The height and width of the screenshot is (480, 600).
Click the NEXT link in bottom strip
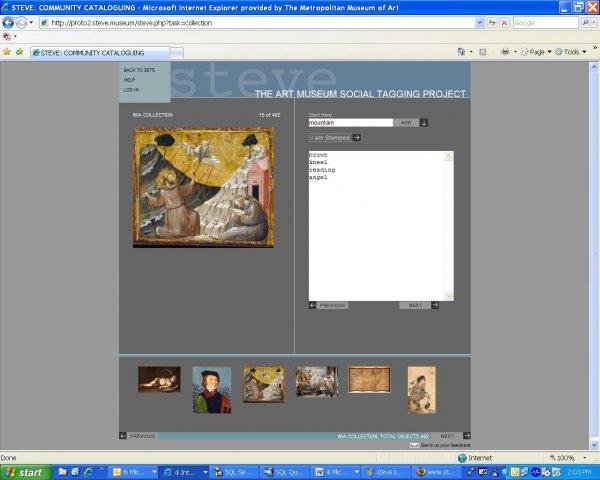tap(447, 436)
